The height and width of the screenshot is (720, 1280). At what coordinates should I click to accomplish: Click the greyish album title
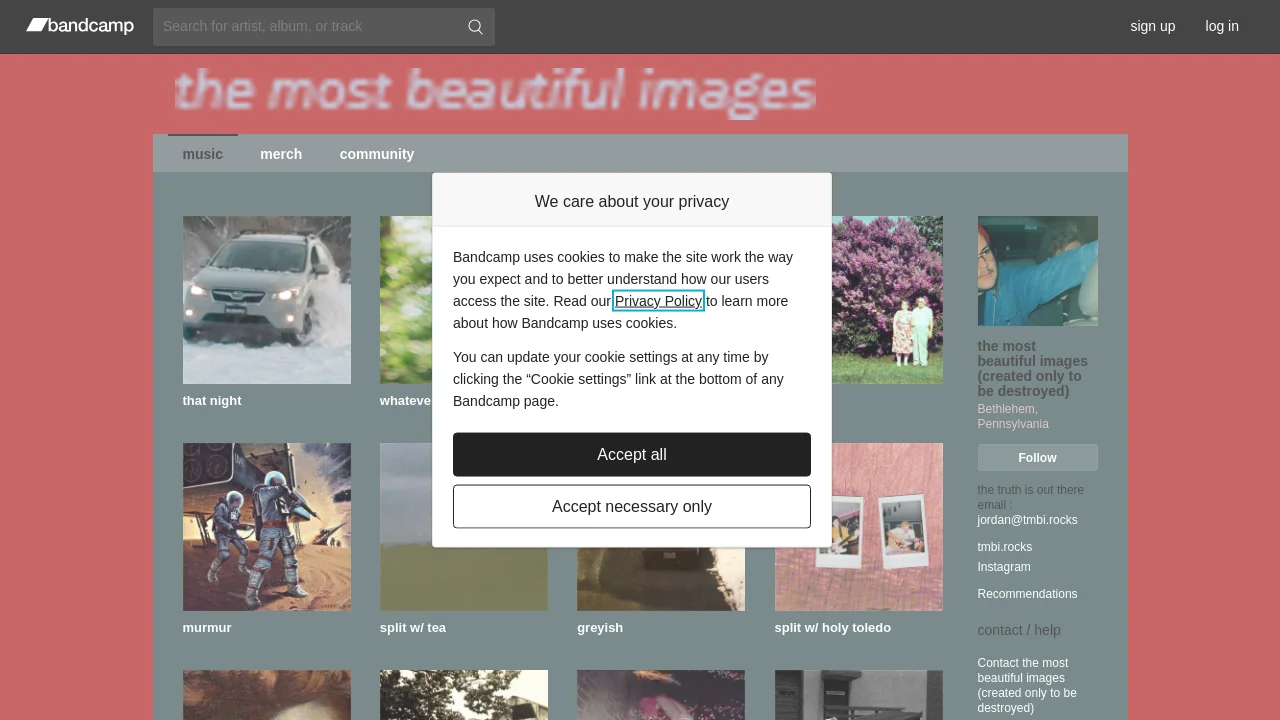click(600, 628)
